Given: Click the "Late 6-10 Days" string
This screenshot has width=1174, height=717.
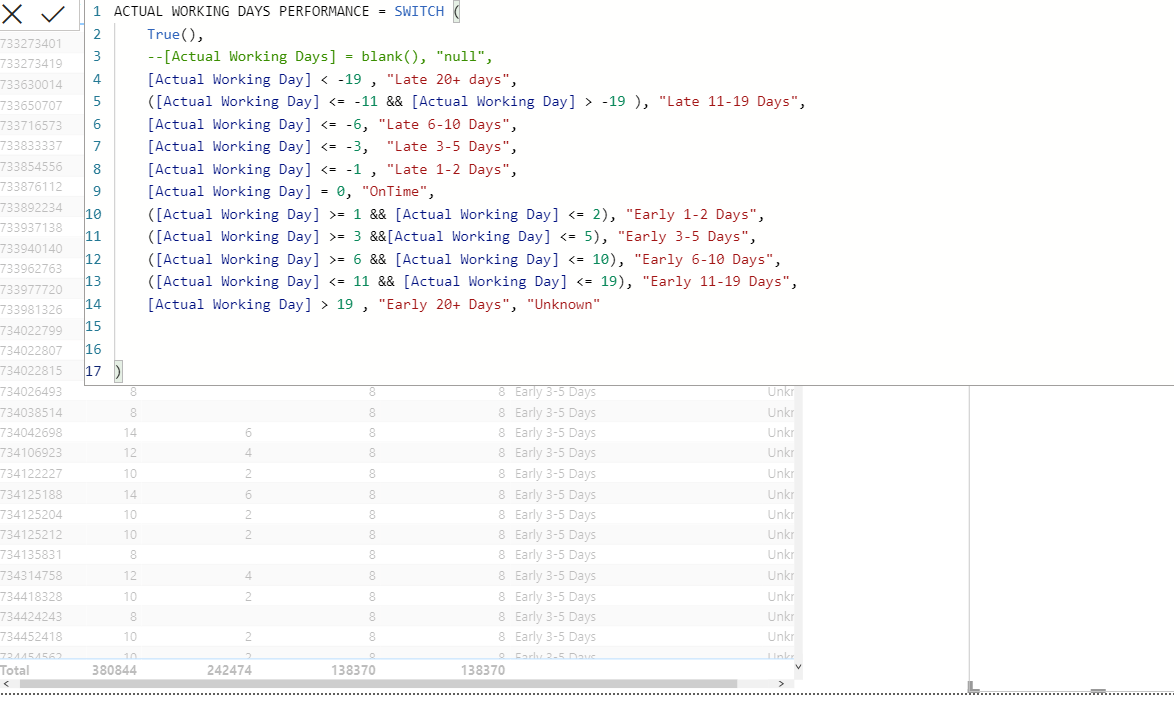Looking at the screenshot, I should tap(443, 124).
